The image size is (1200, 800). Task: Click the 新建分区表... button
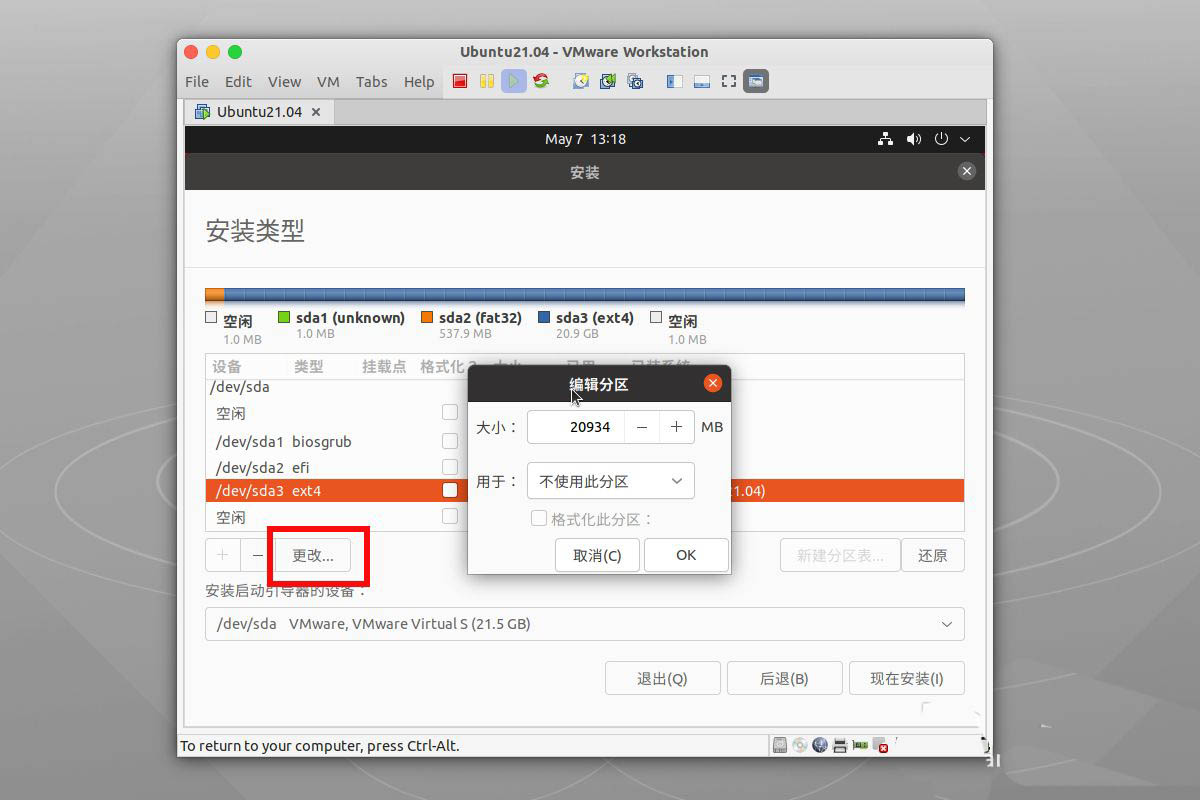pyautogui.click(x=840, y=555)
